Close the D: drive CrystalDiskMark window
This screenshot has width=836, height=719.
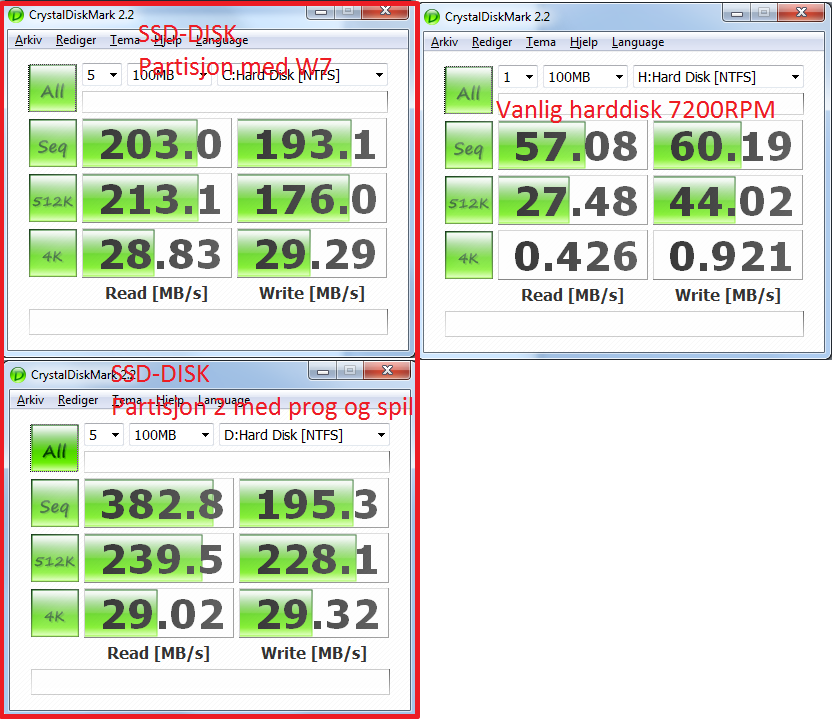click(x=387, y=370)
